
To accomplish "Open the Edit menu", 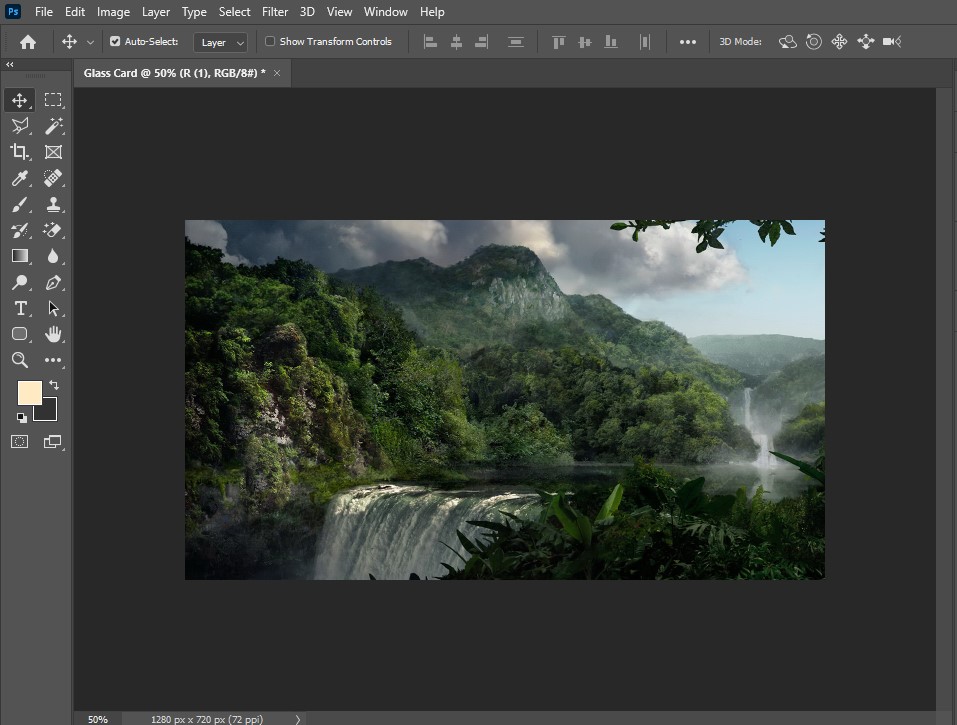I will pyautogui.click(x=74, y=12).
